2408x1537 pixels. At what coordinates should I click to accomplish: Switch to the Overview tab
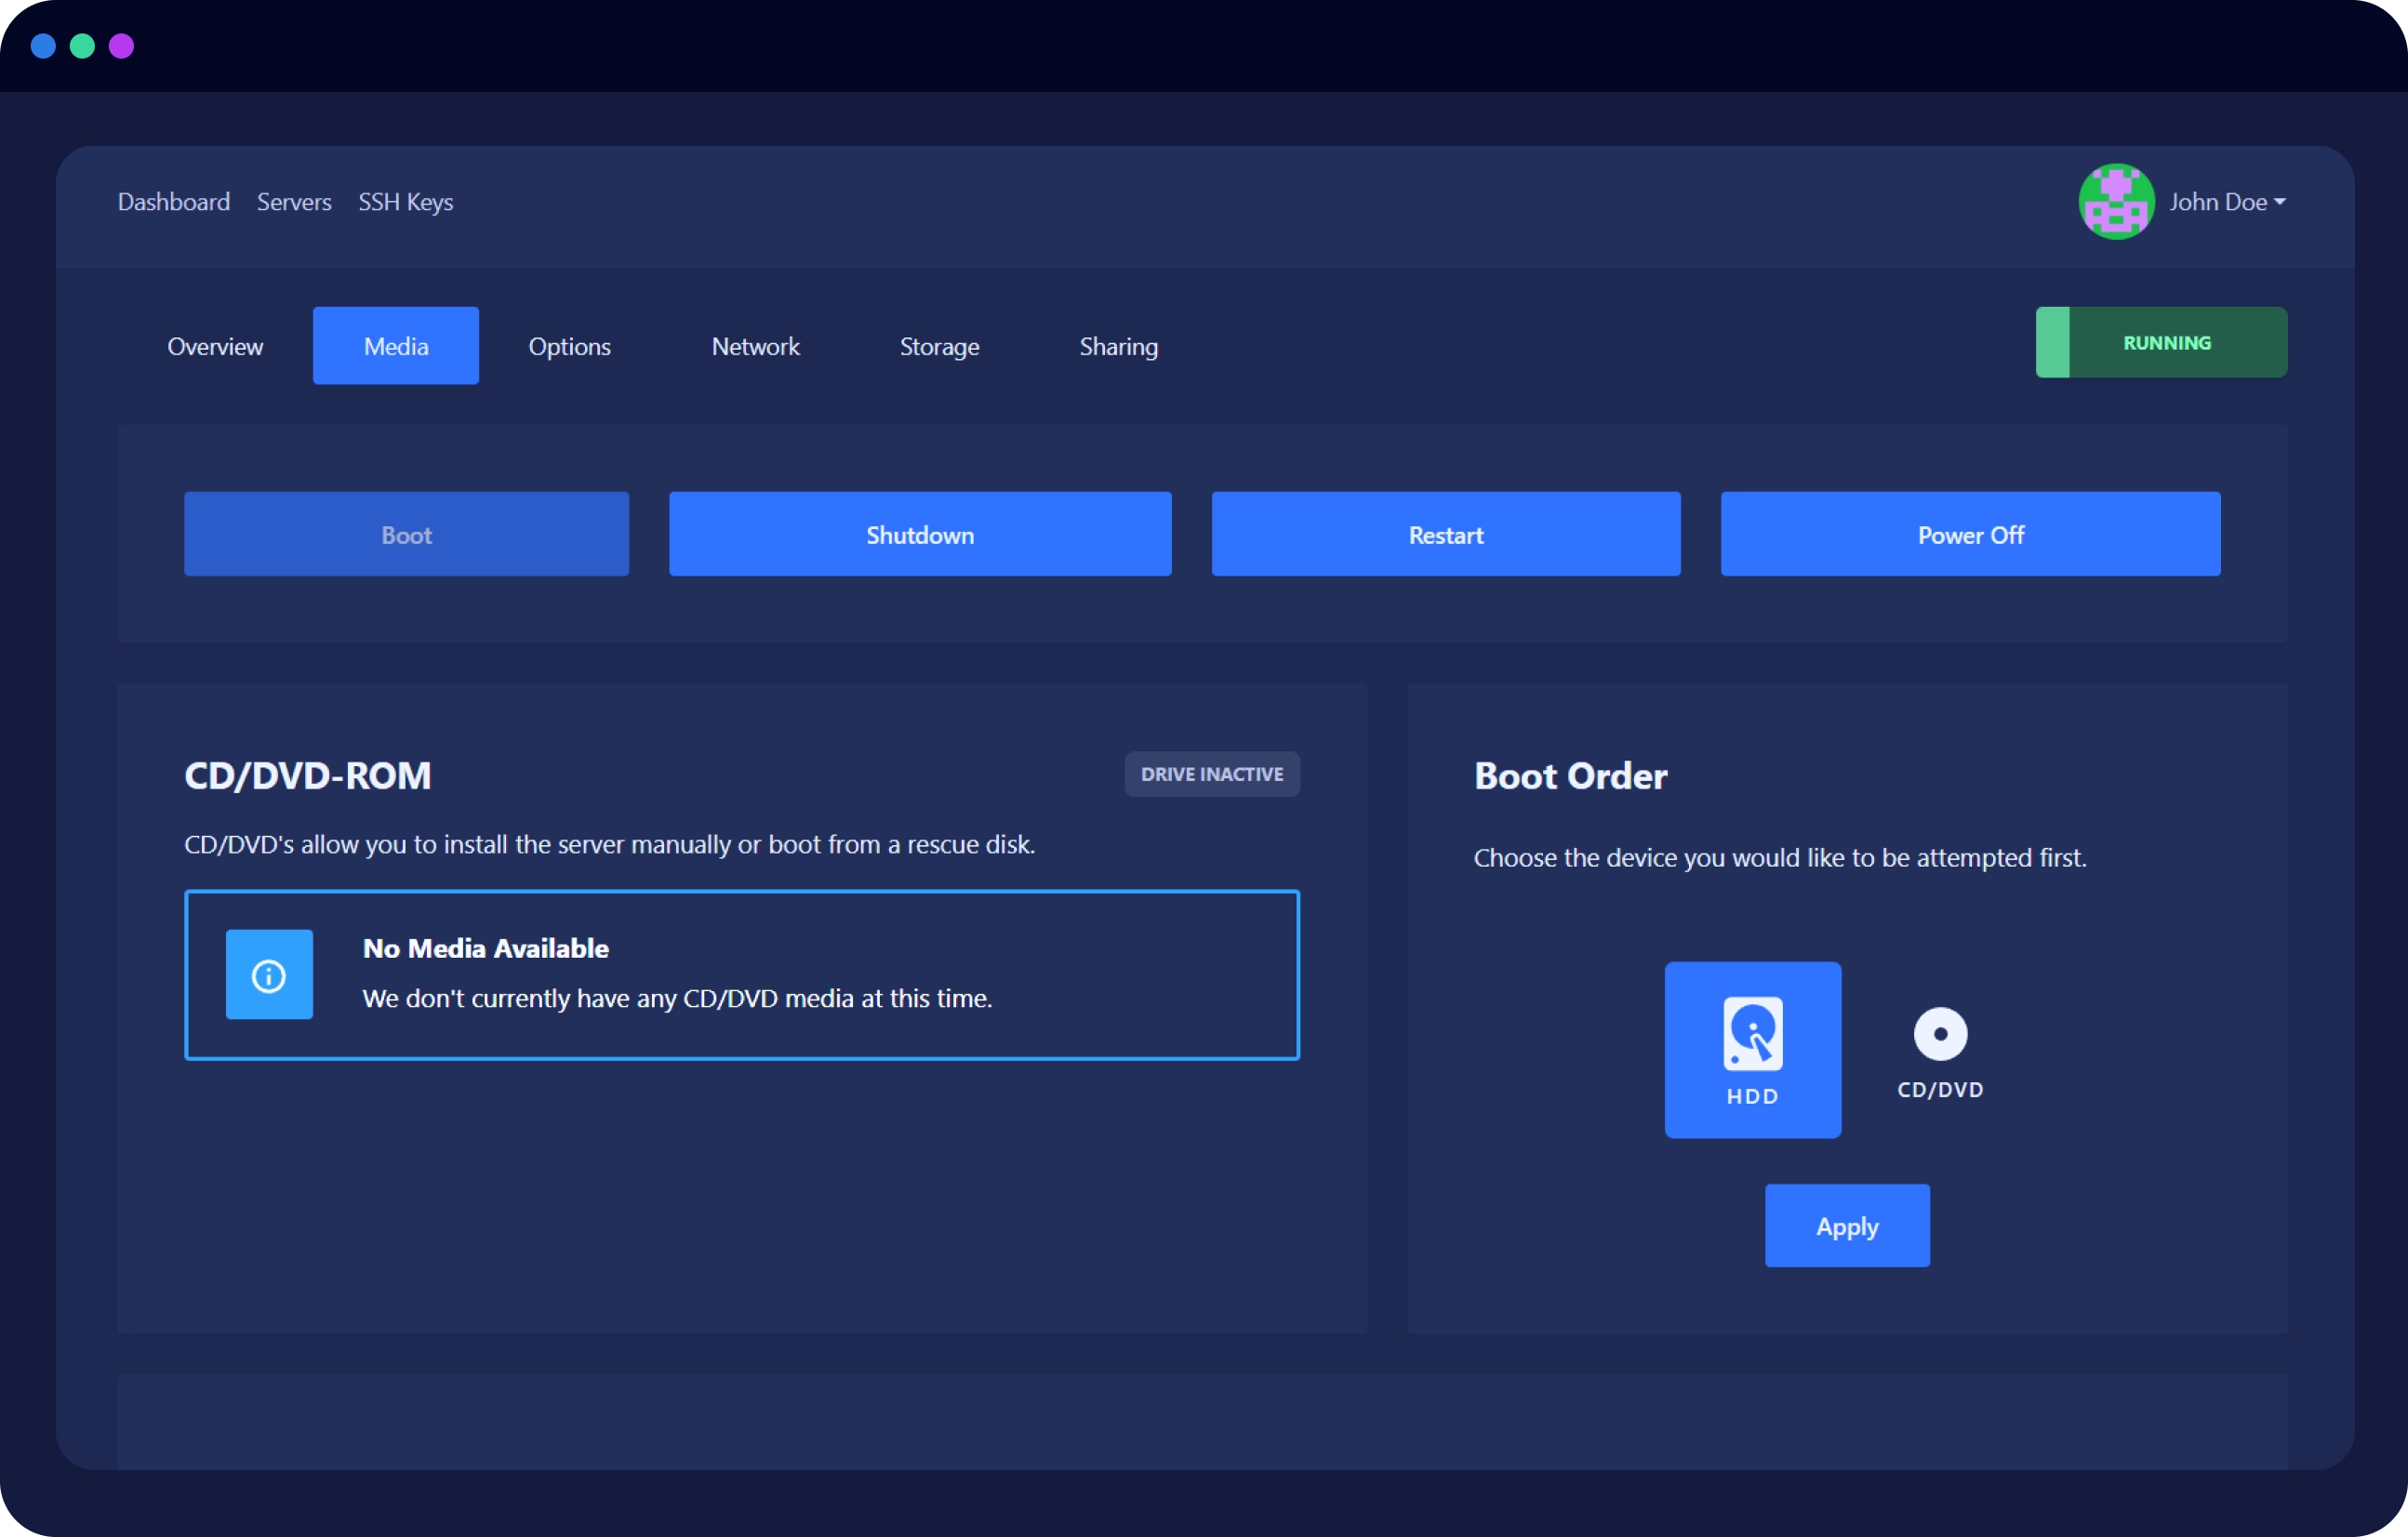[x=214, y=346]
